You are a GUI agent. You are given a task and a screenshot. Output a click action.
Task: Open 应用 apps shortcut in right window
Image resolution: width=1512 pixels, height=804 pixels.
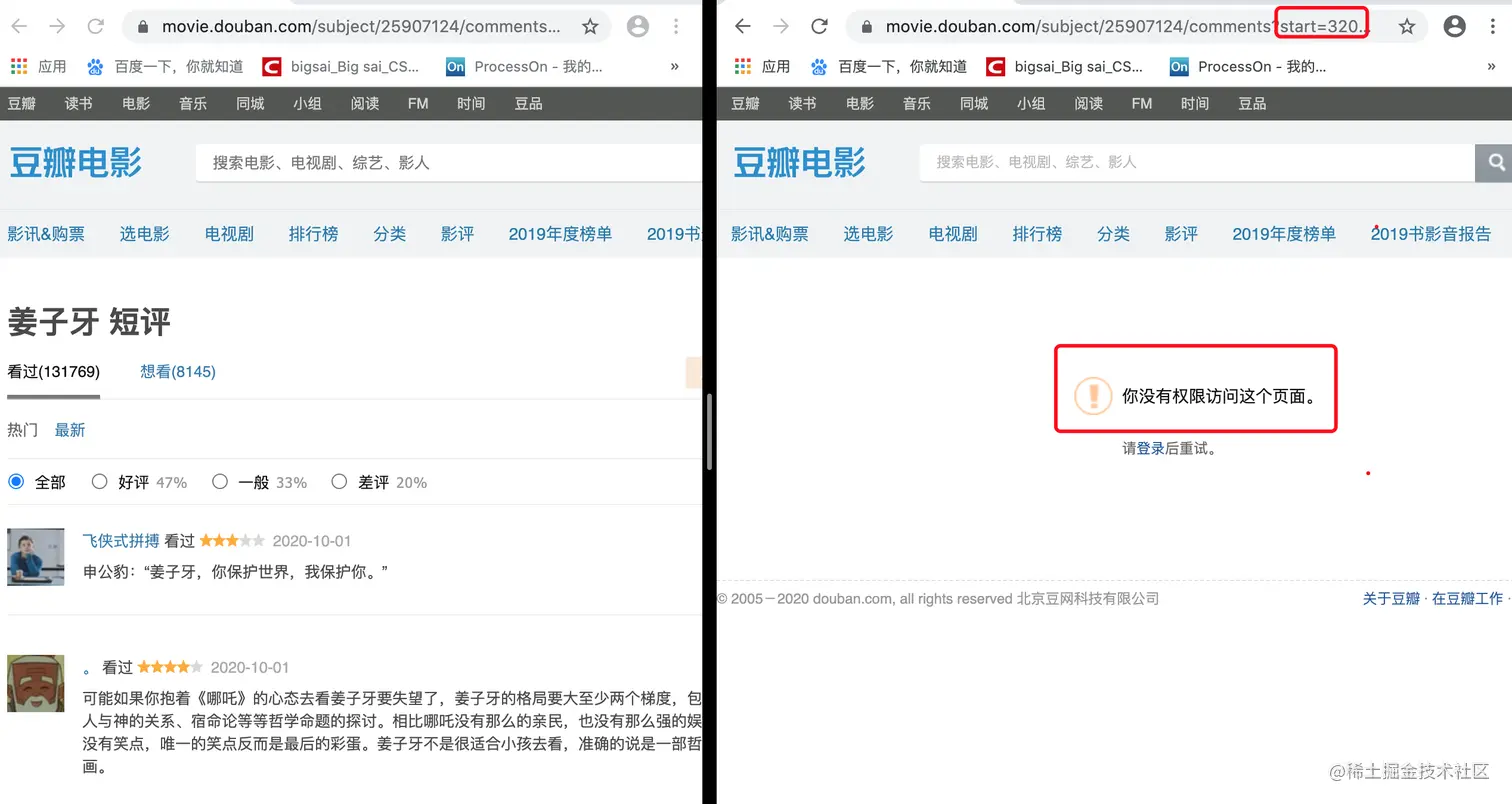pos(762,67)
